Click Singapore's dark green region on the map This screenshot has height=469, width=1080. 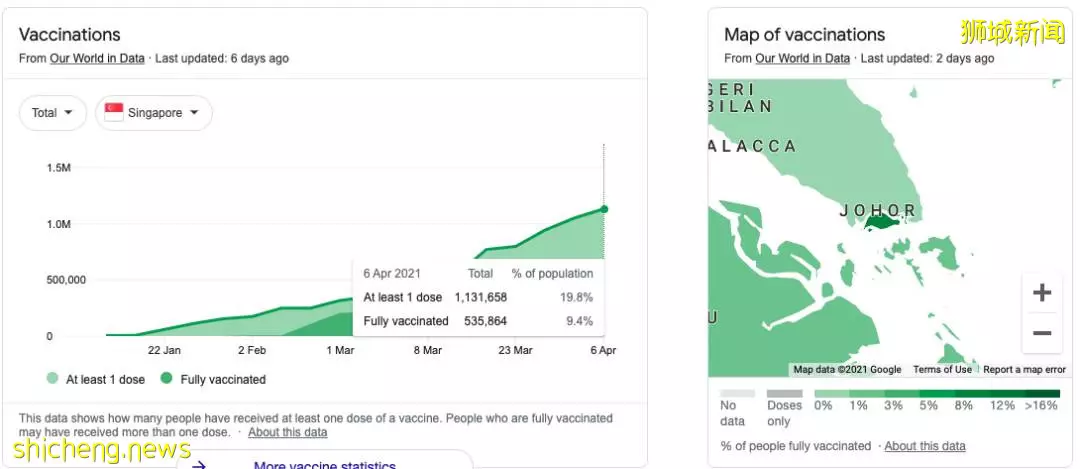click(x=888, y=223)
